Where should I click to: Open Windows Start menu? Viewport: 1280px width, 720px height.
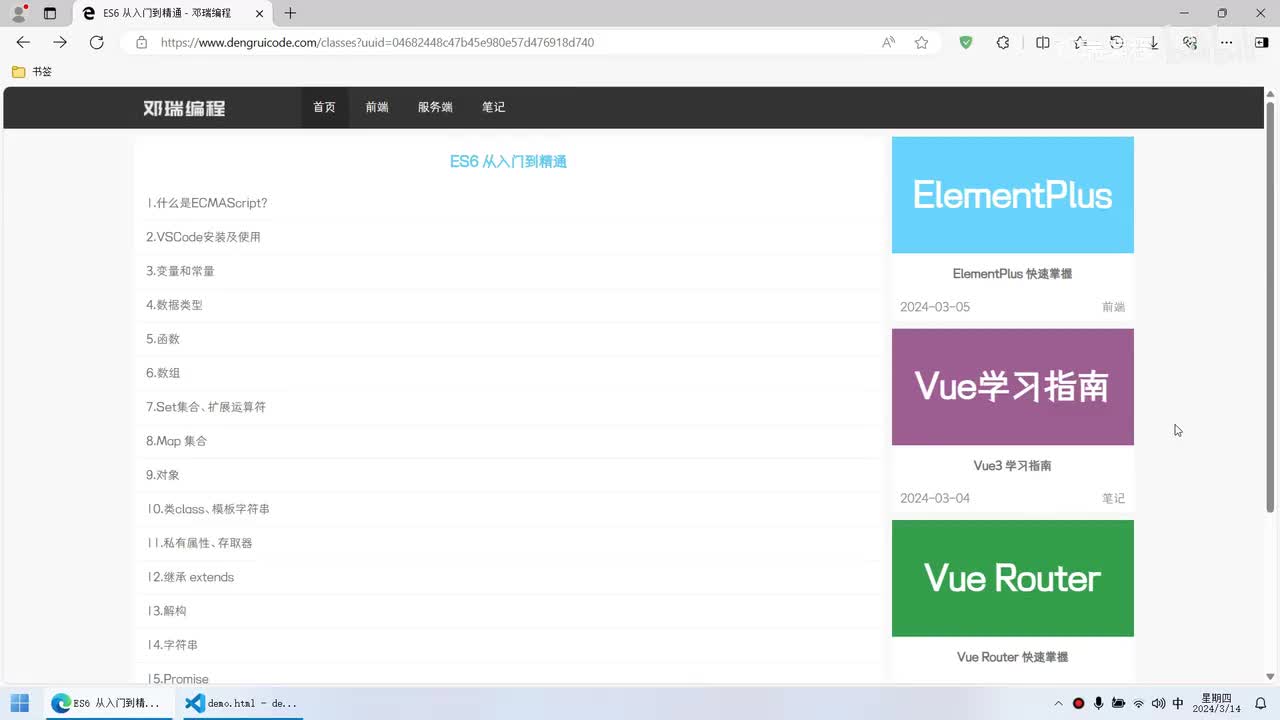20,703
